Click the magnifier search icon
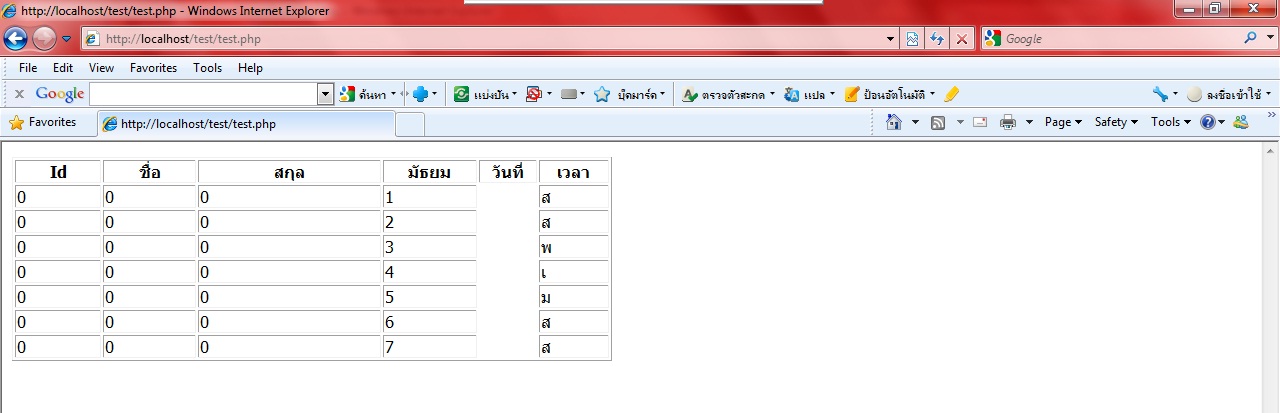The width and height of the screenshot is (1280, 413). coord(1251,38)
